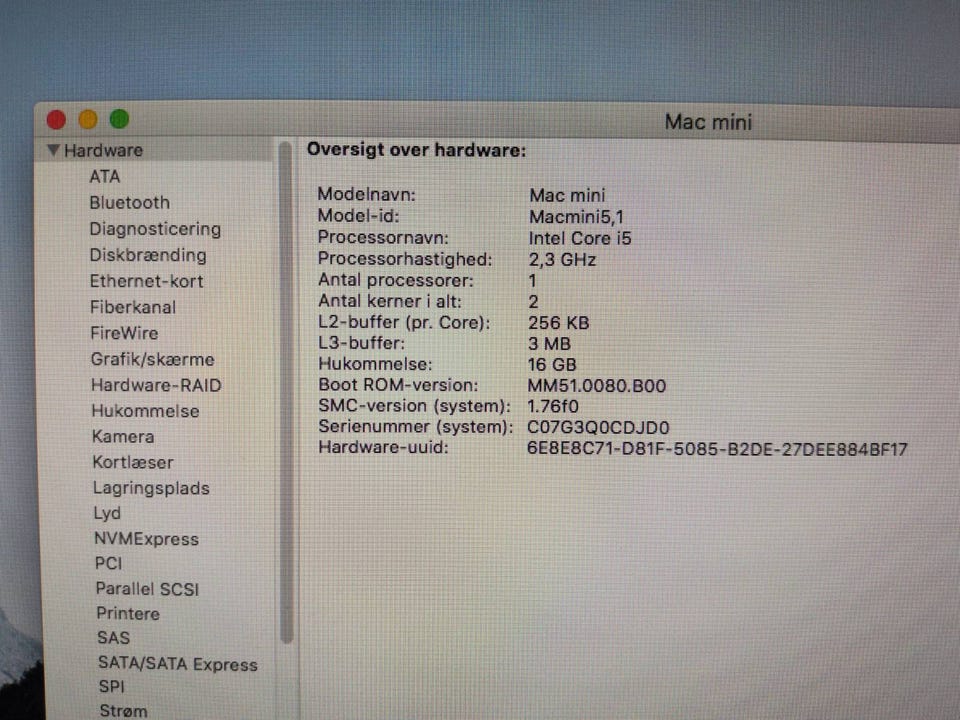Click the 'Processornavn:' label

383,238
